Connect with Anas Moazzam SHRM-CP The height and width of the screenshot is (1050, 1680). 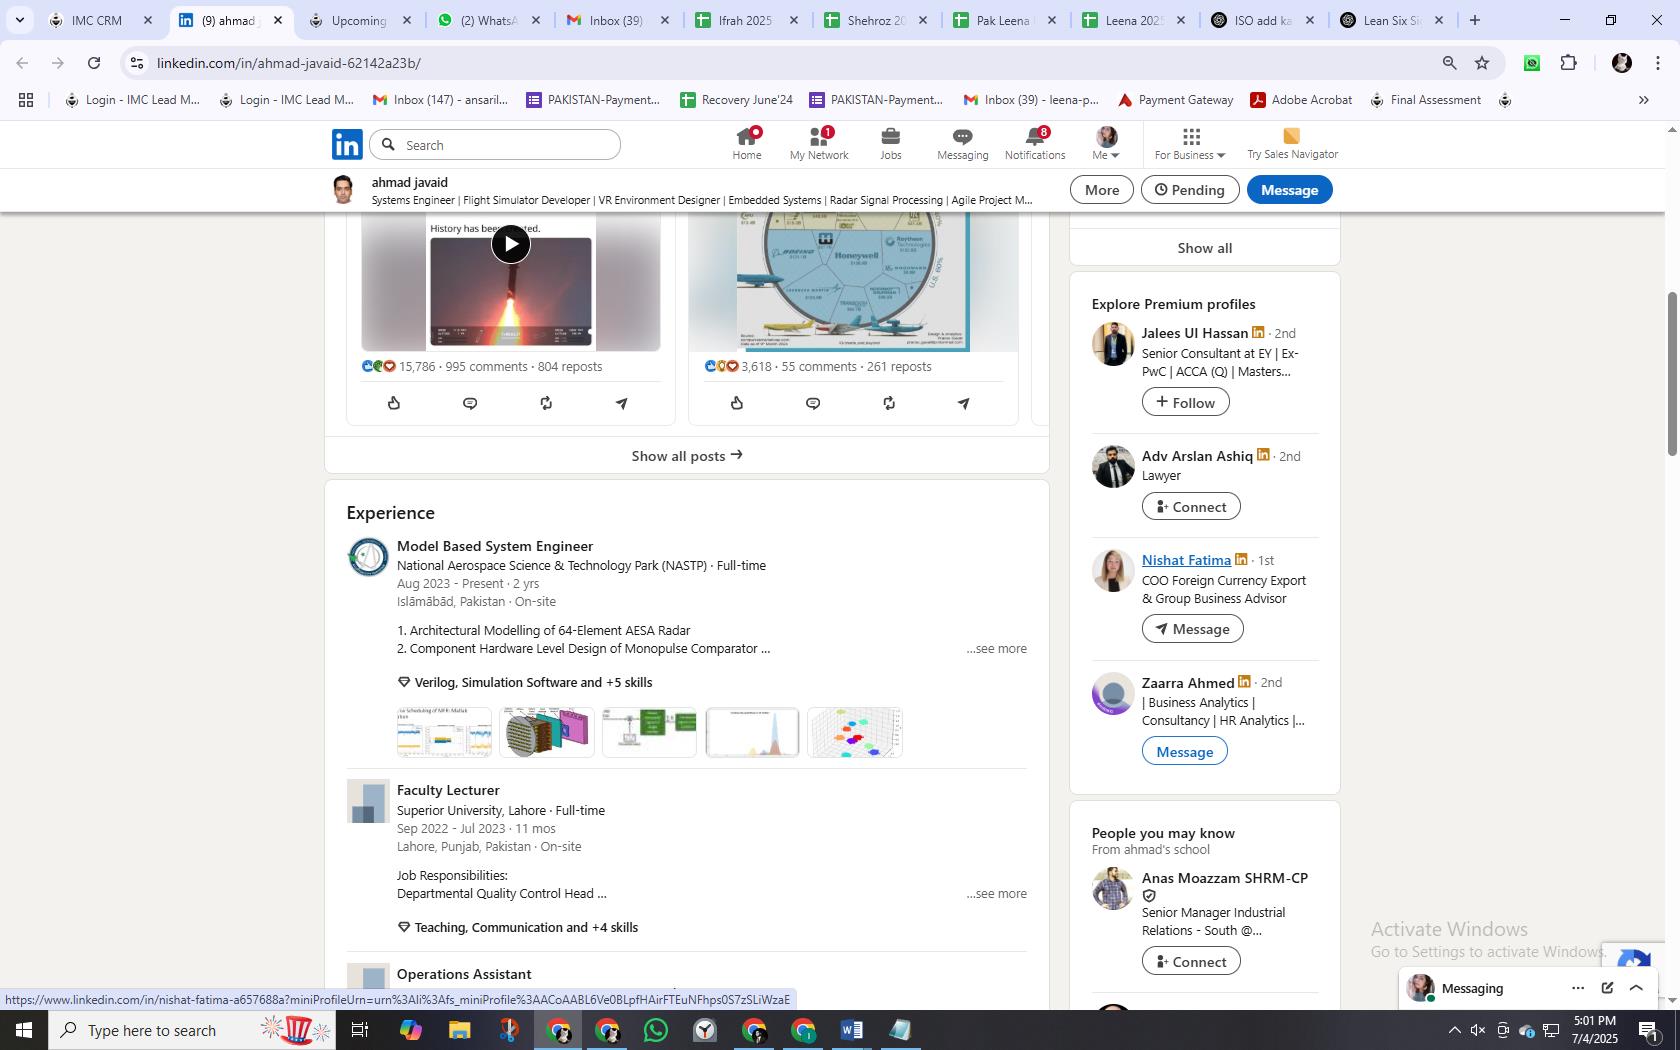pos(1191,962)
